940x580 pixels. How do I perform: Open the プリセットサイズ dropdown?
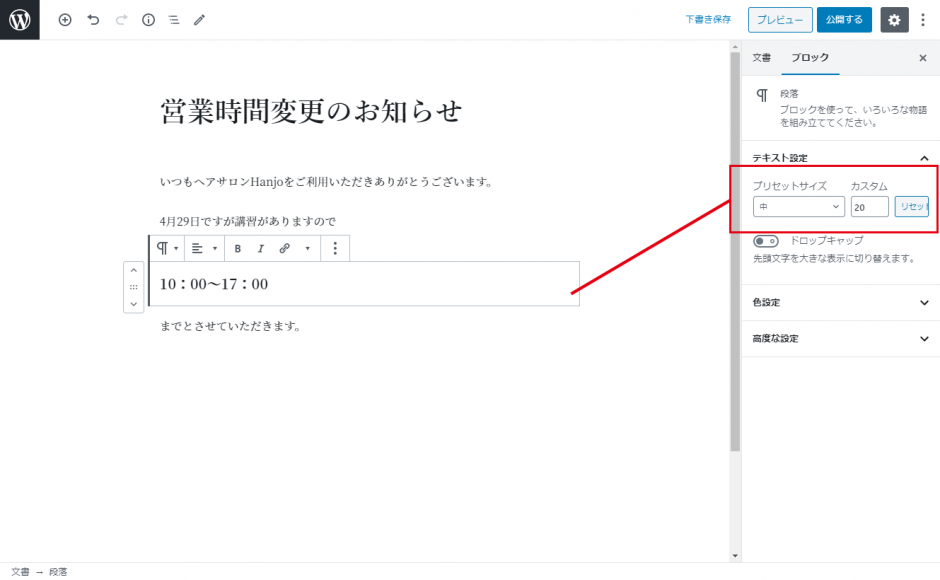coord(798,207)
